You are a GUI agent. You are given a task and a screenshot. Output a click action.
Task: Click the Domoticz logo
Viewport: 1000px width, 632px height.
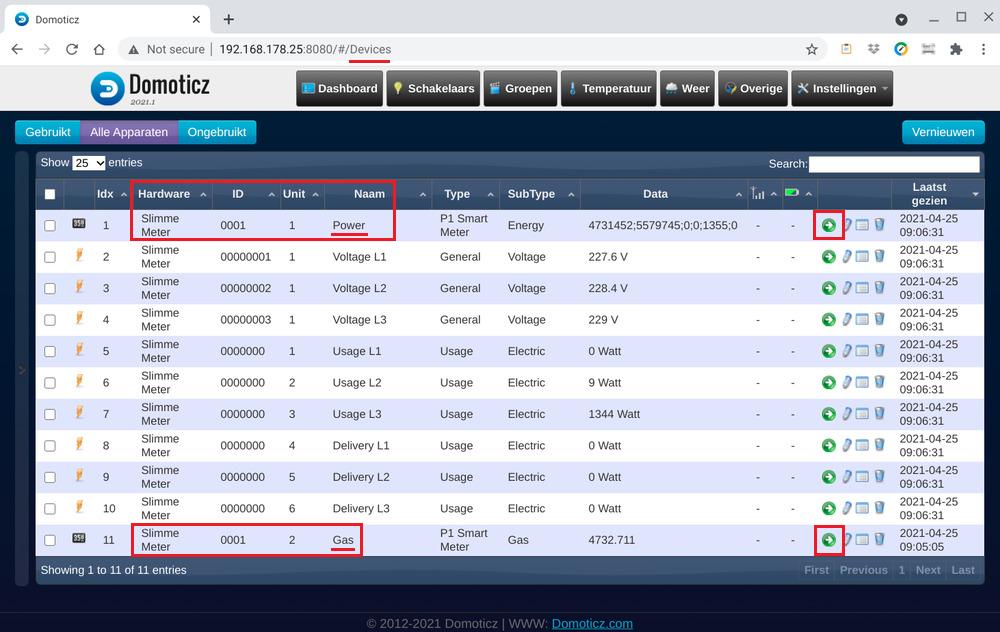(151, 88)
